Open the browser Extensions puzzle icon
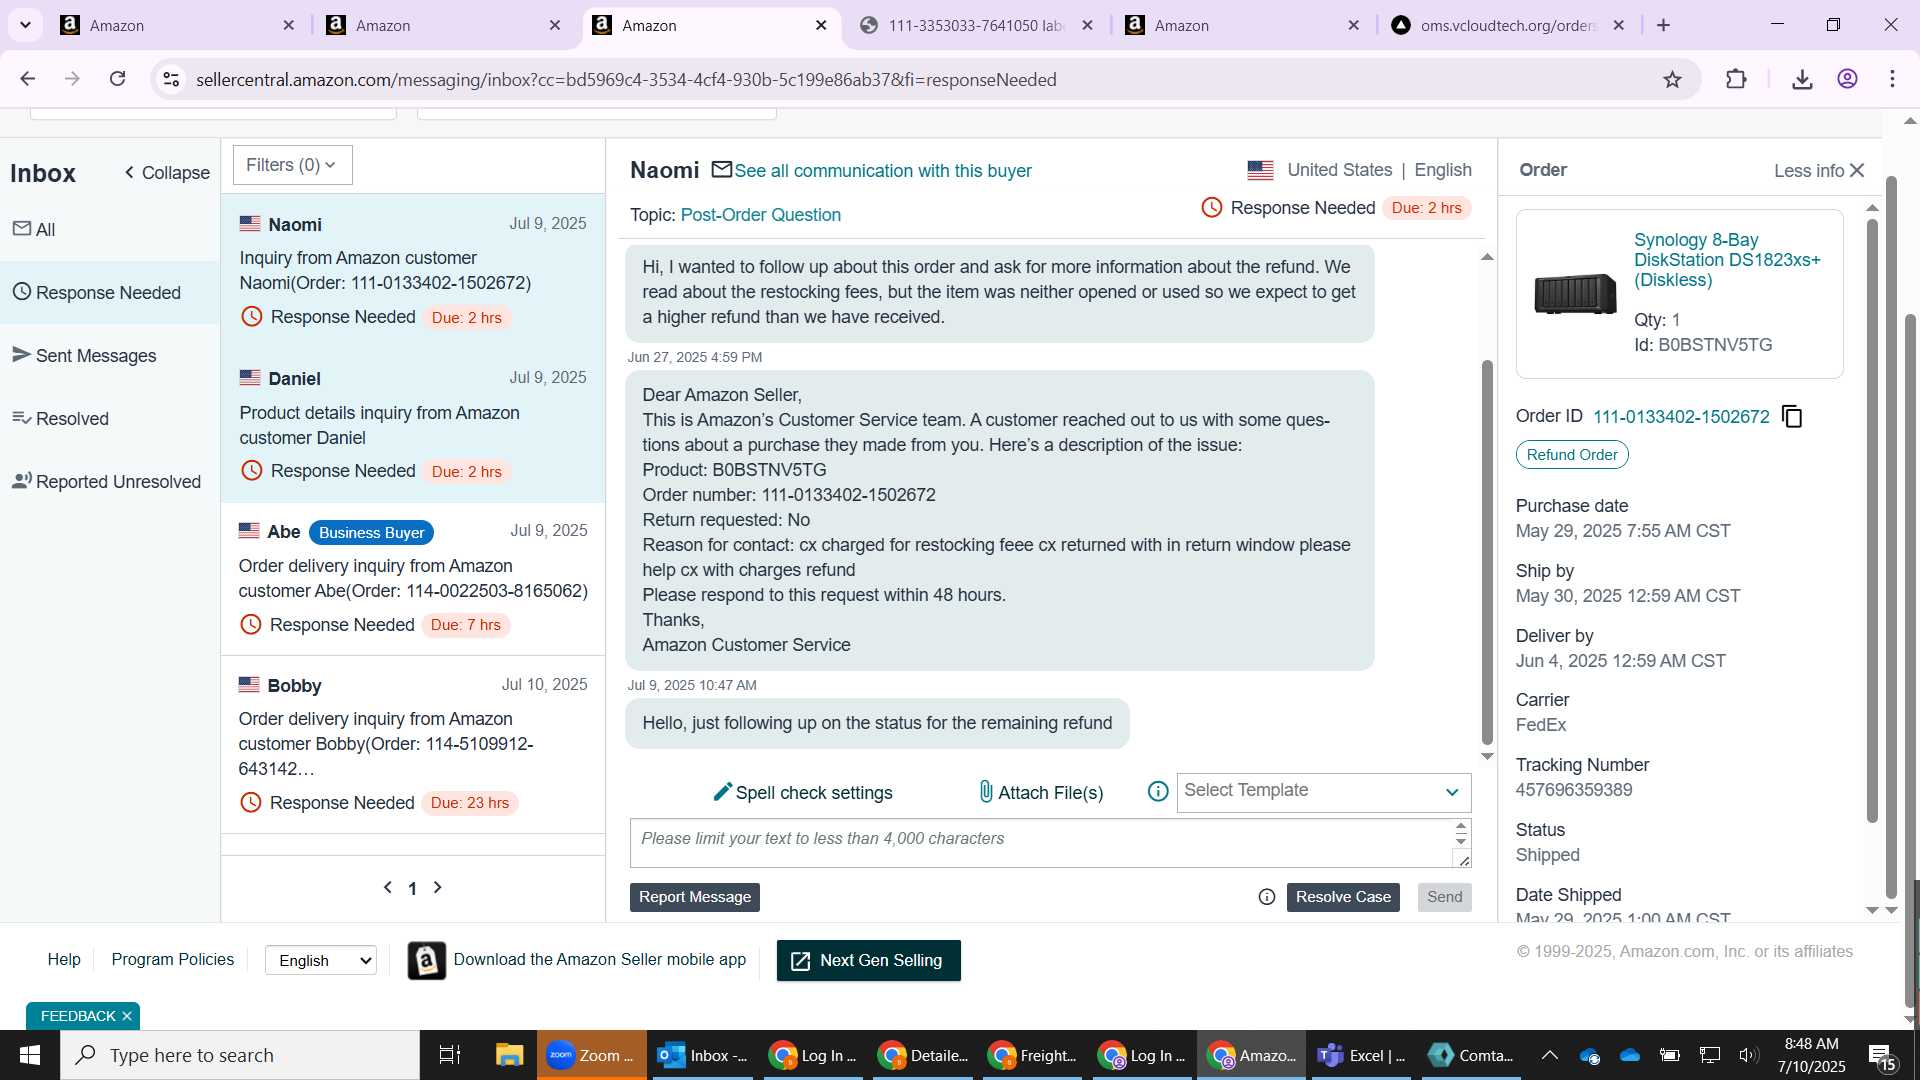Viewport: 1920px width, 1080px height. coord(1736,79)
